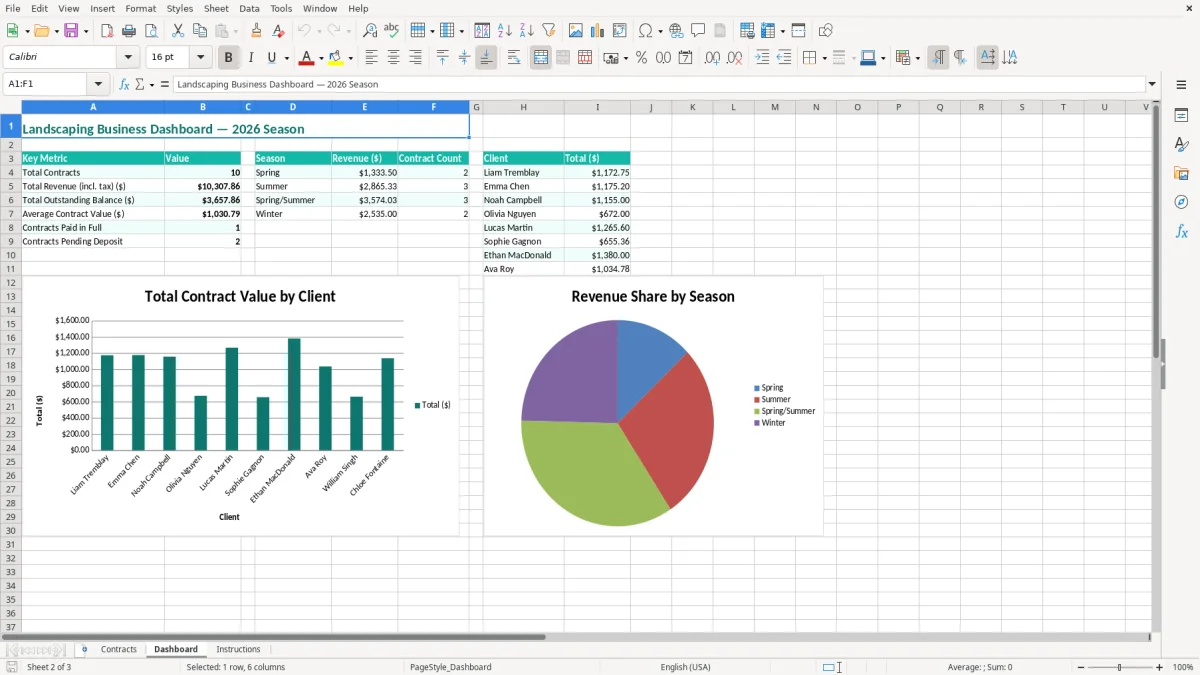The height and width of the screenshot is (675, 1200).
Task: Open the Font Size dropdown arrow
Action: pyautogui.click(x=200, y=58)
